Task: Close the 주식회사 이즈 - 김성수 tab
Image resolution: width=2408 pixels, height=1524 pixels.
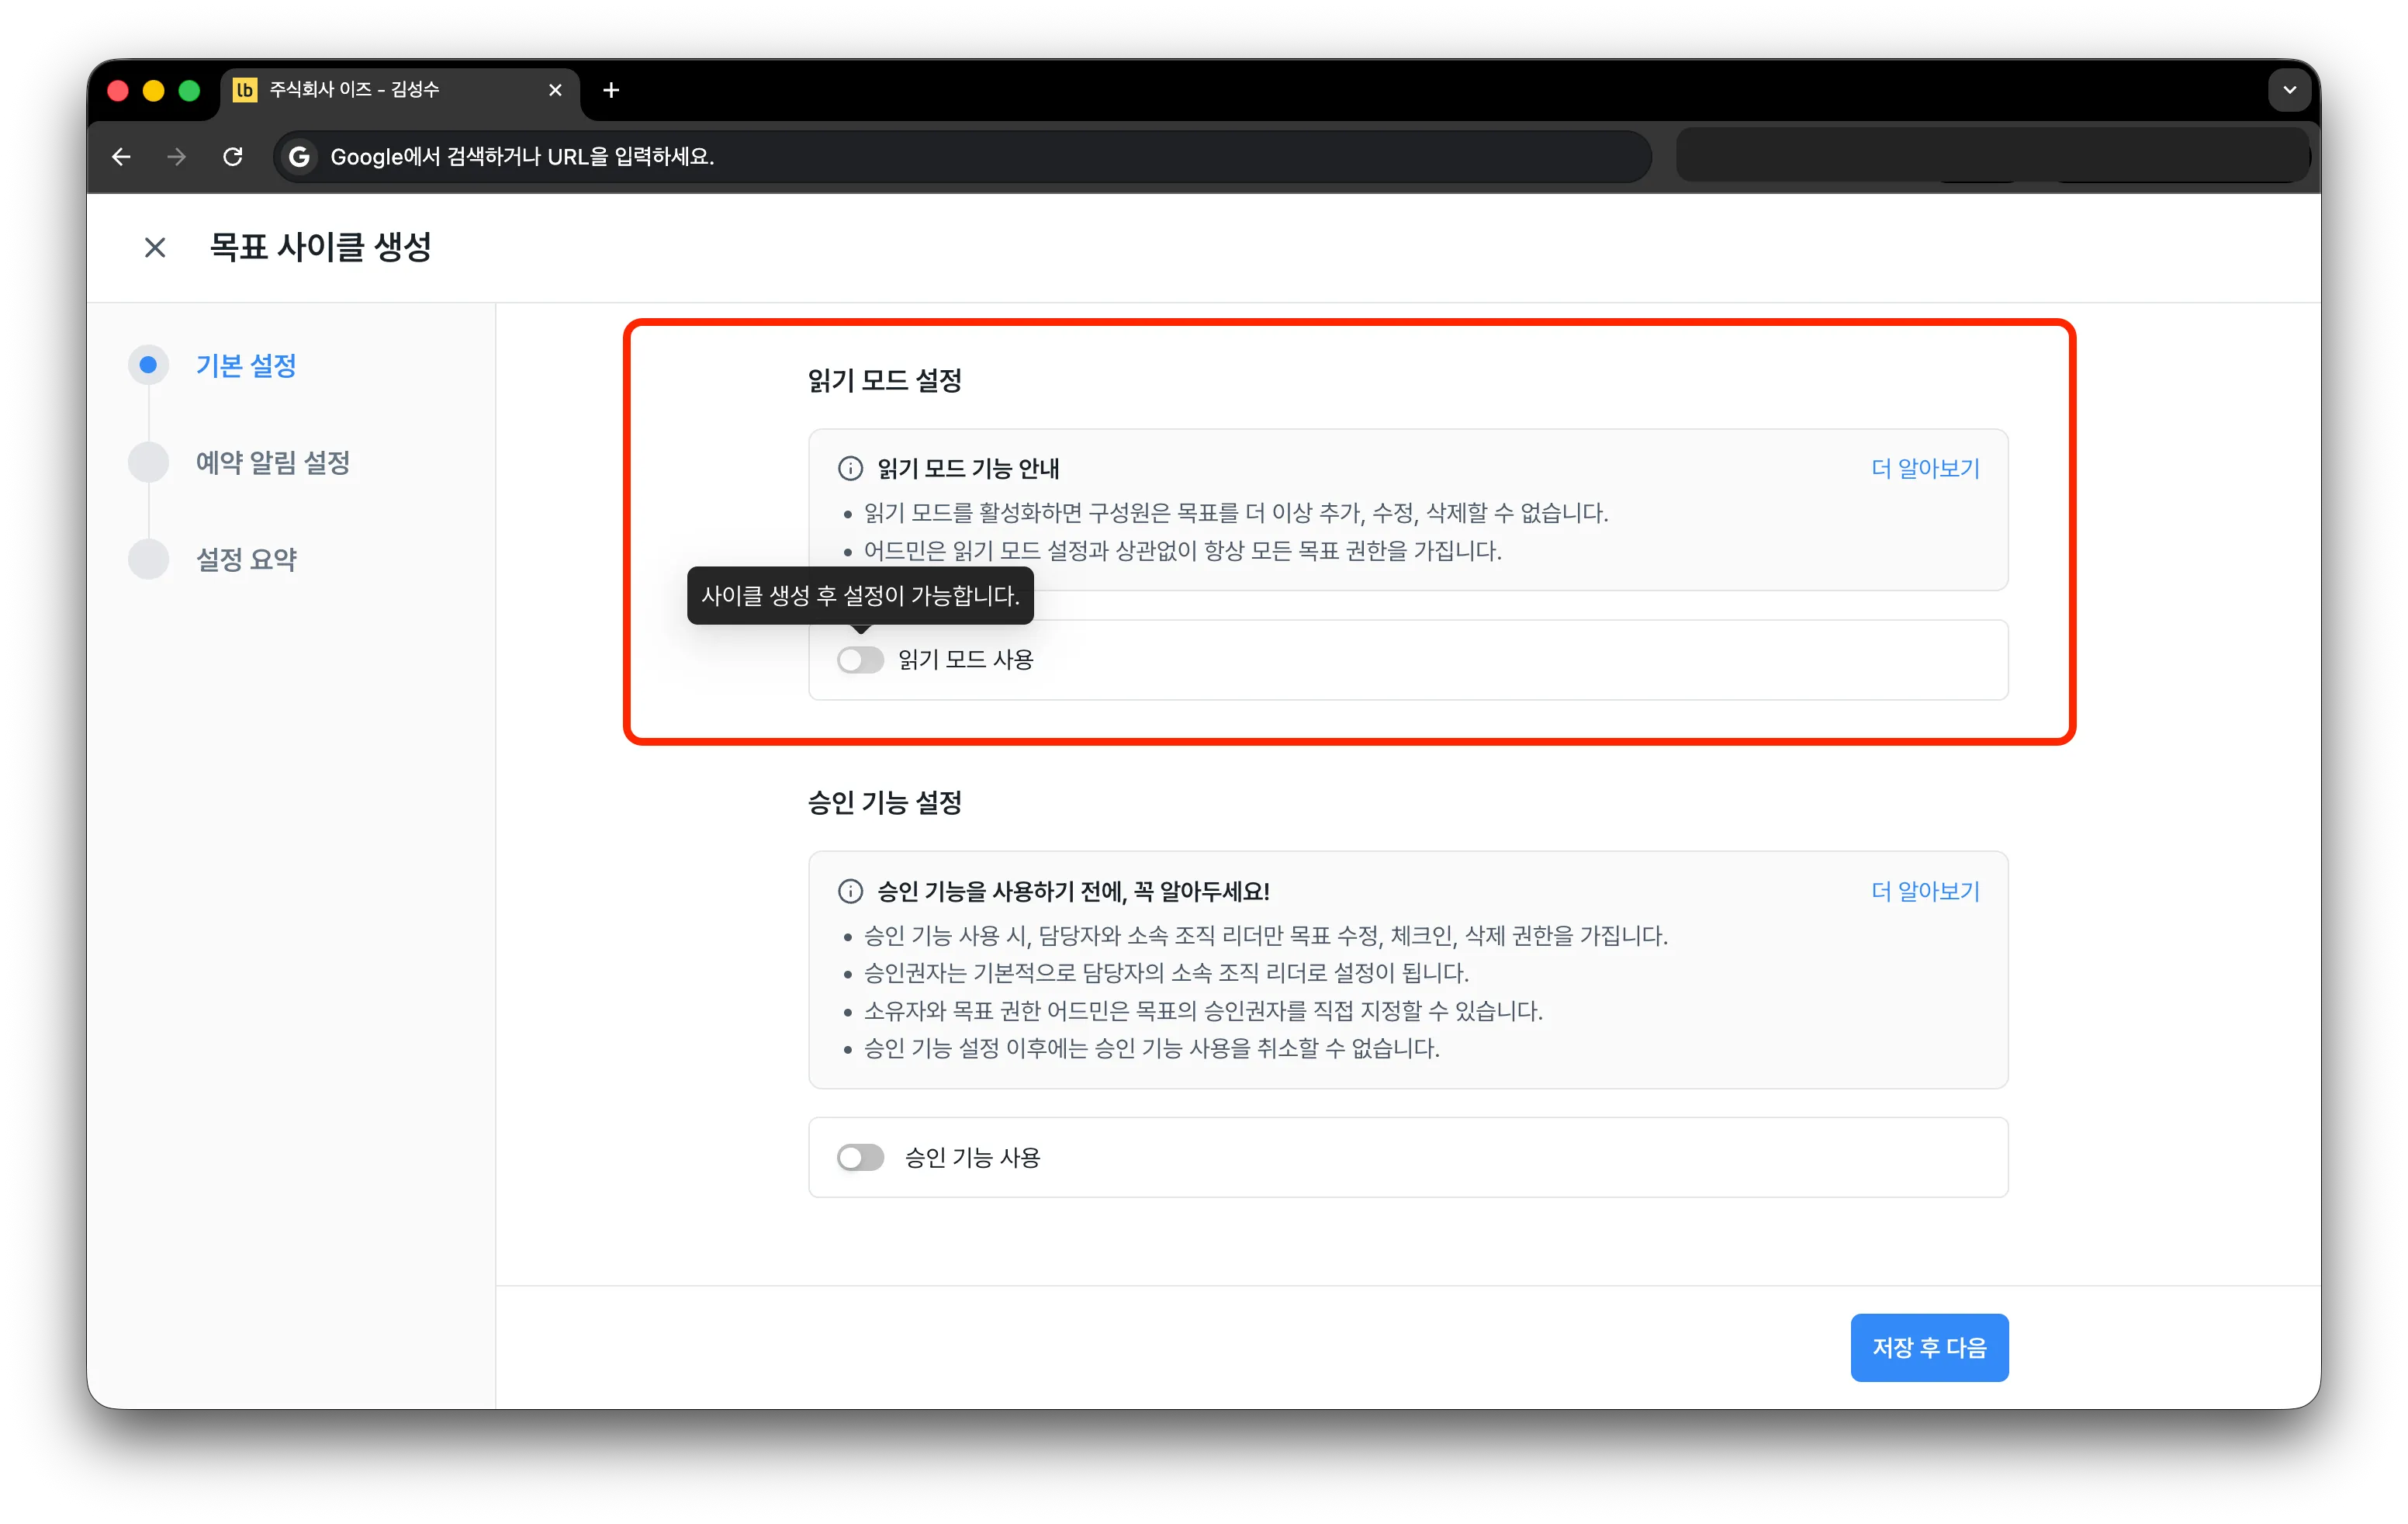Action: click(555, 90)
